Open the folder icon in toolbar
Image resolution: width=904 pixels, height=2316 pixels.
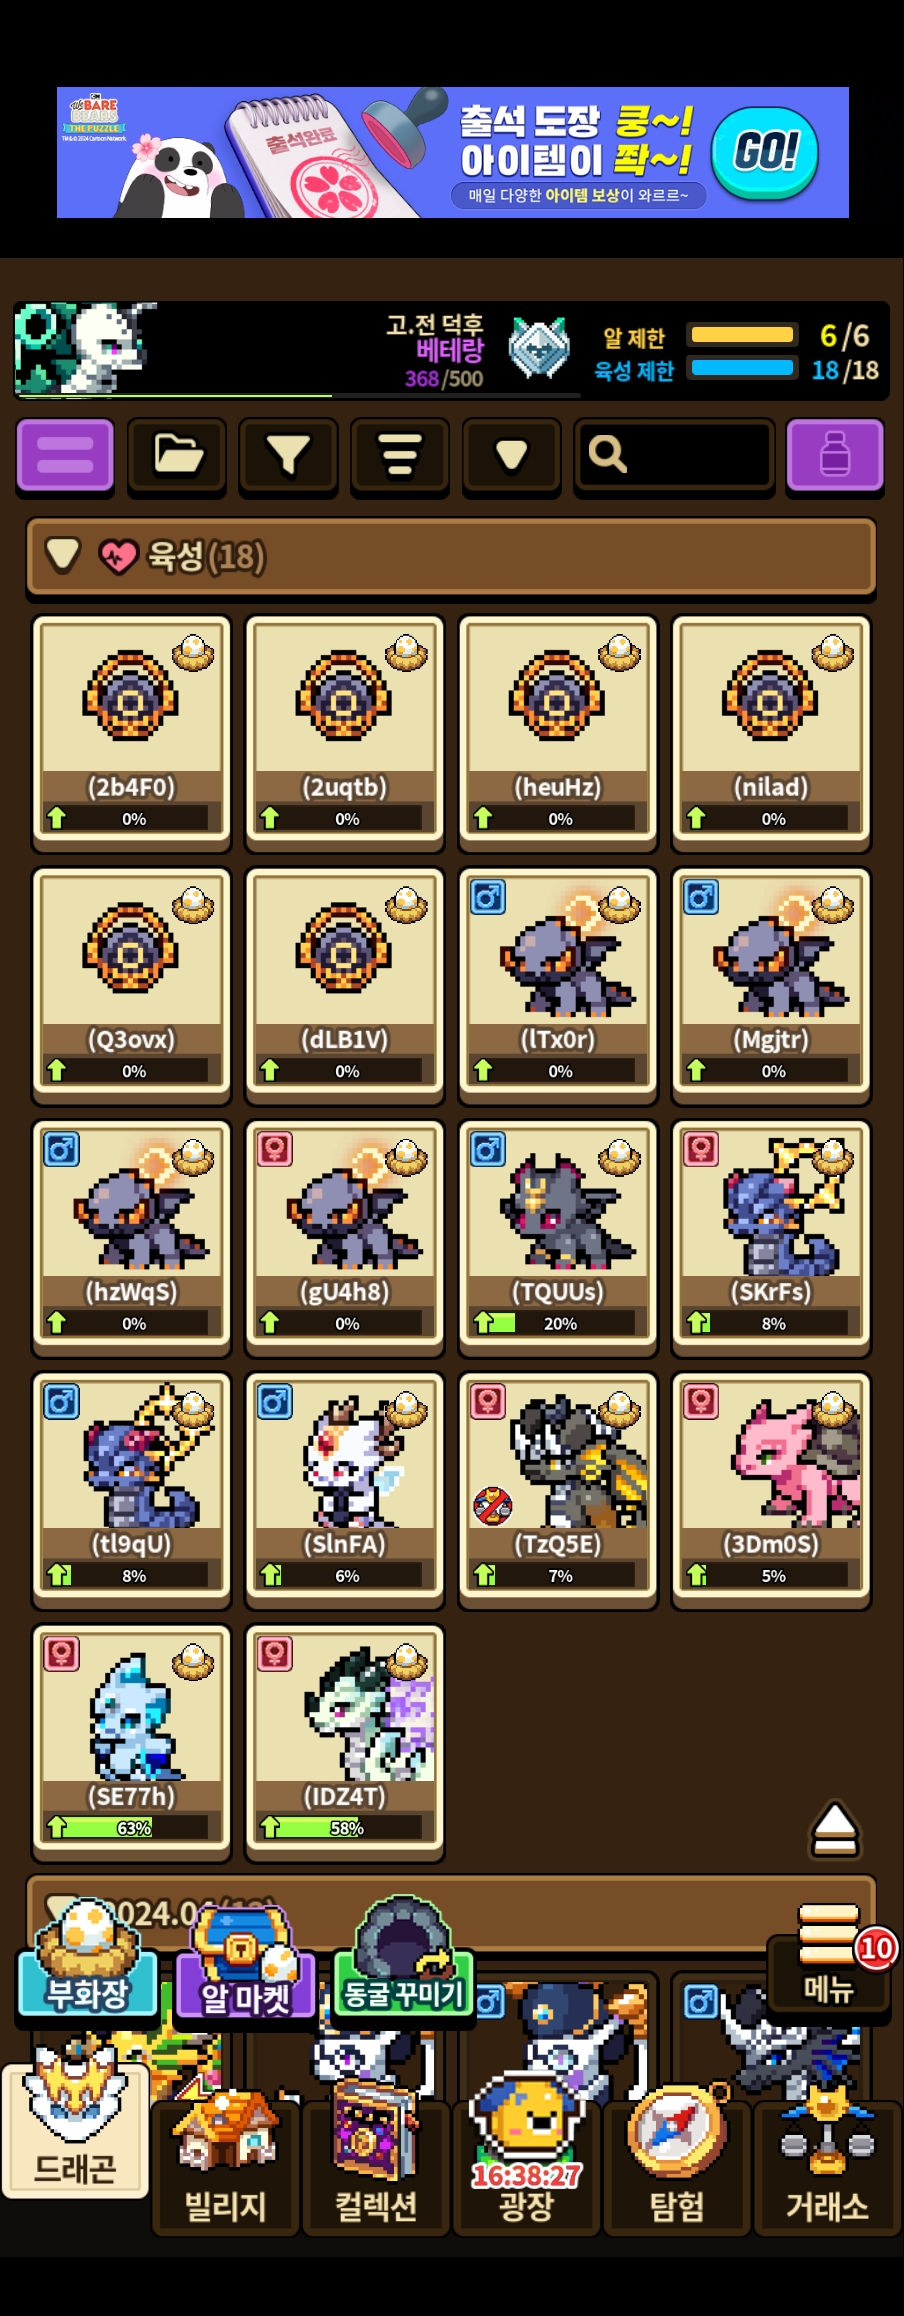point(177,455)
